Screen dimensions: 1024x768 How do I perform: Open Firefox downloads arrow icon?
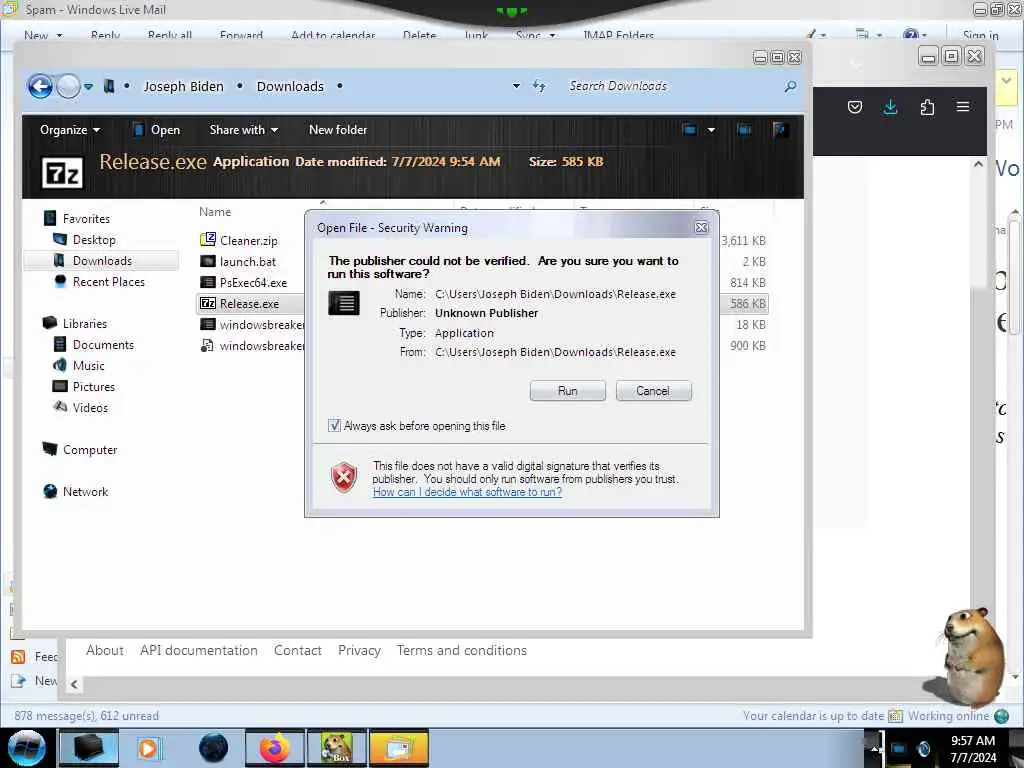click(x=890, y=107)
